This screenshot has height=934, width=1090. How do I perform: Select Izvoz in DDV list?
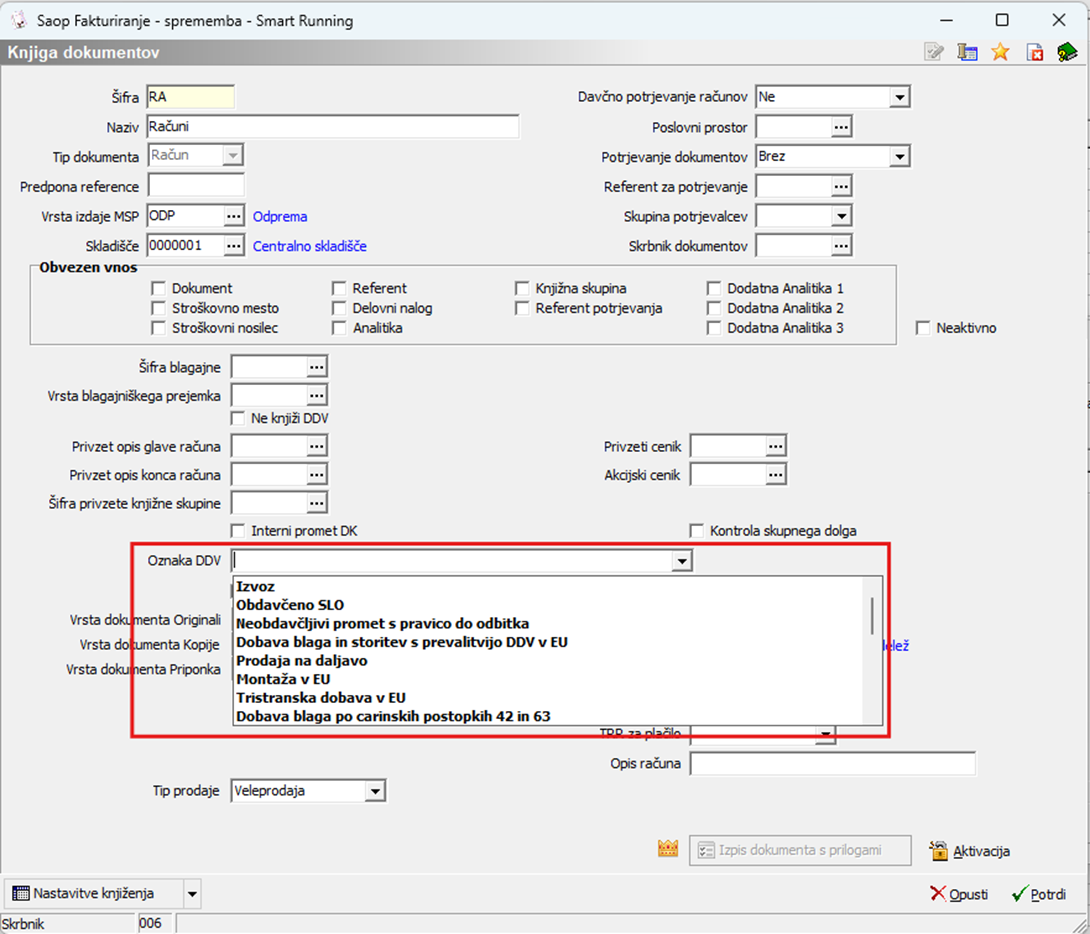[x=549, y=587]
